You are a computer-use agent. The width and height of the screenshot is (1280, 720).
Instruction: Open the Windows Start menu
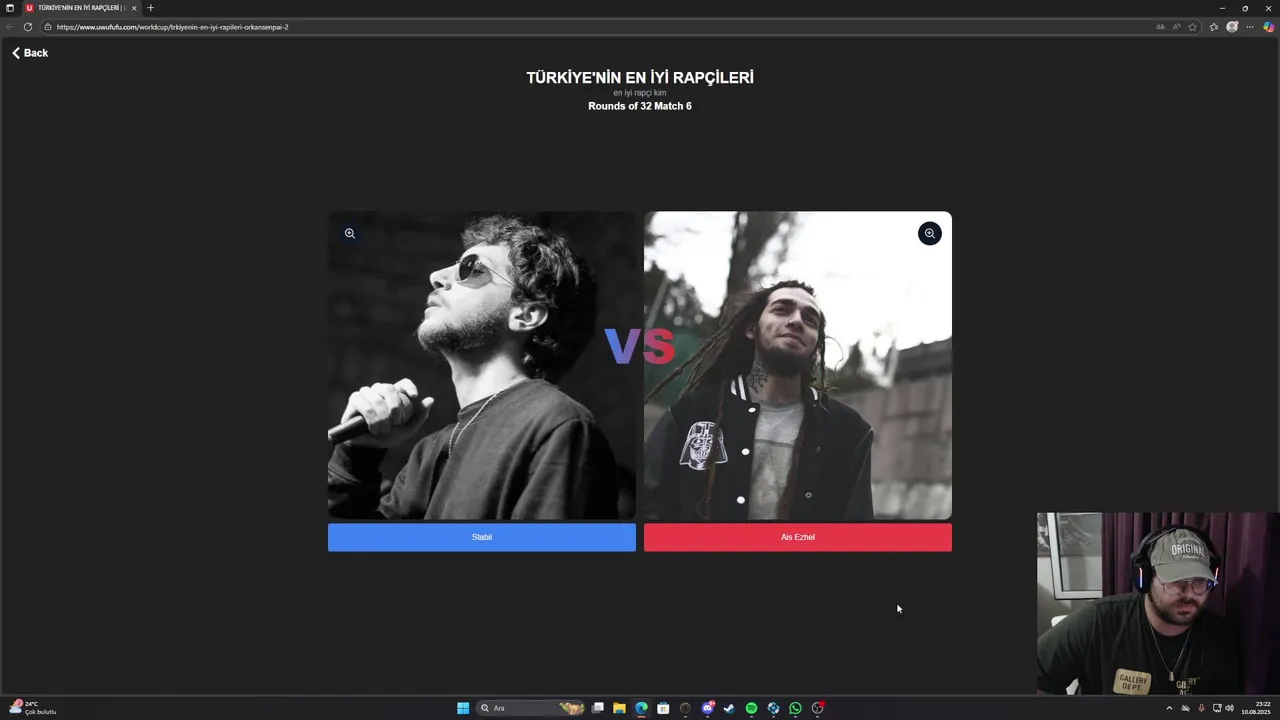tap(463, 708)
